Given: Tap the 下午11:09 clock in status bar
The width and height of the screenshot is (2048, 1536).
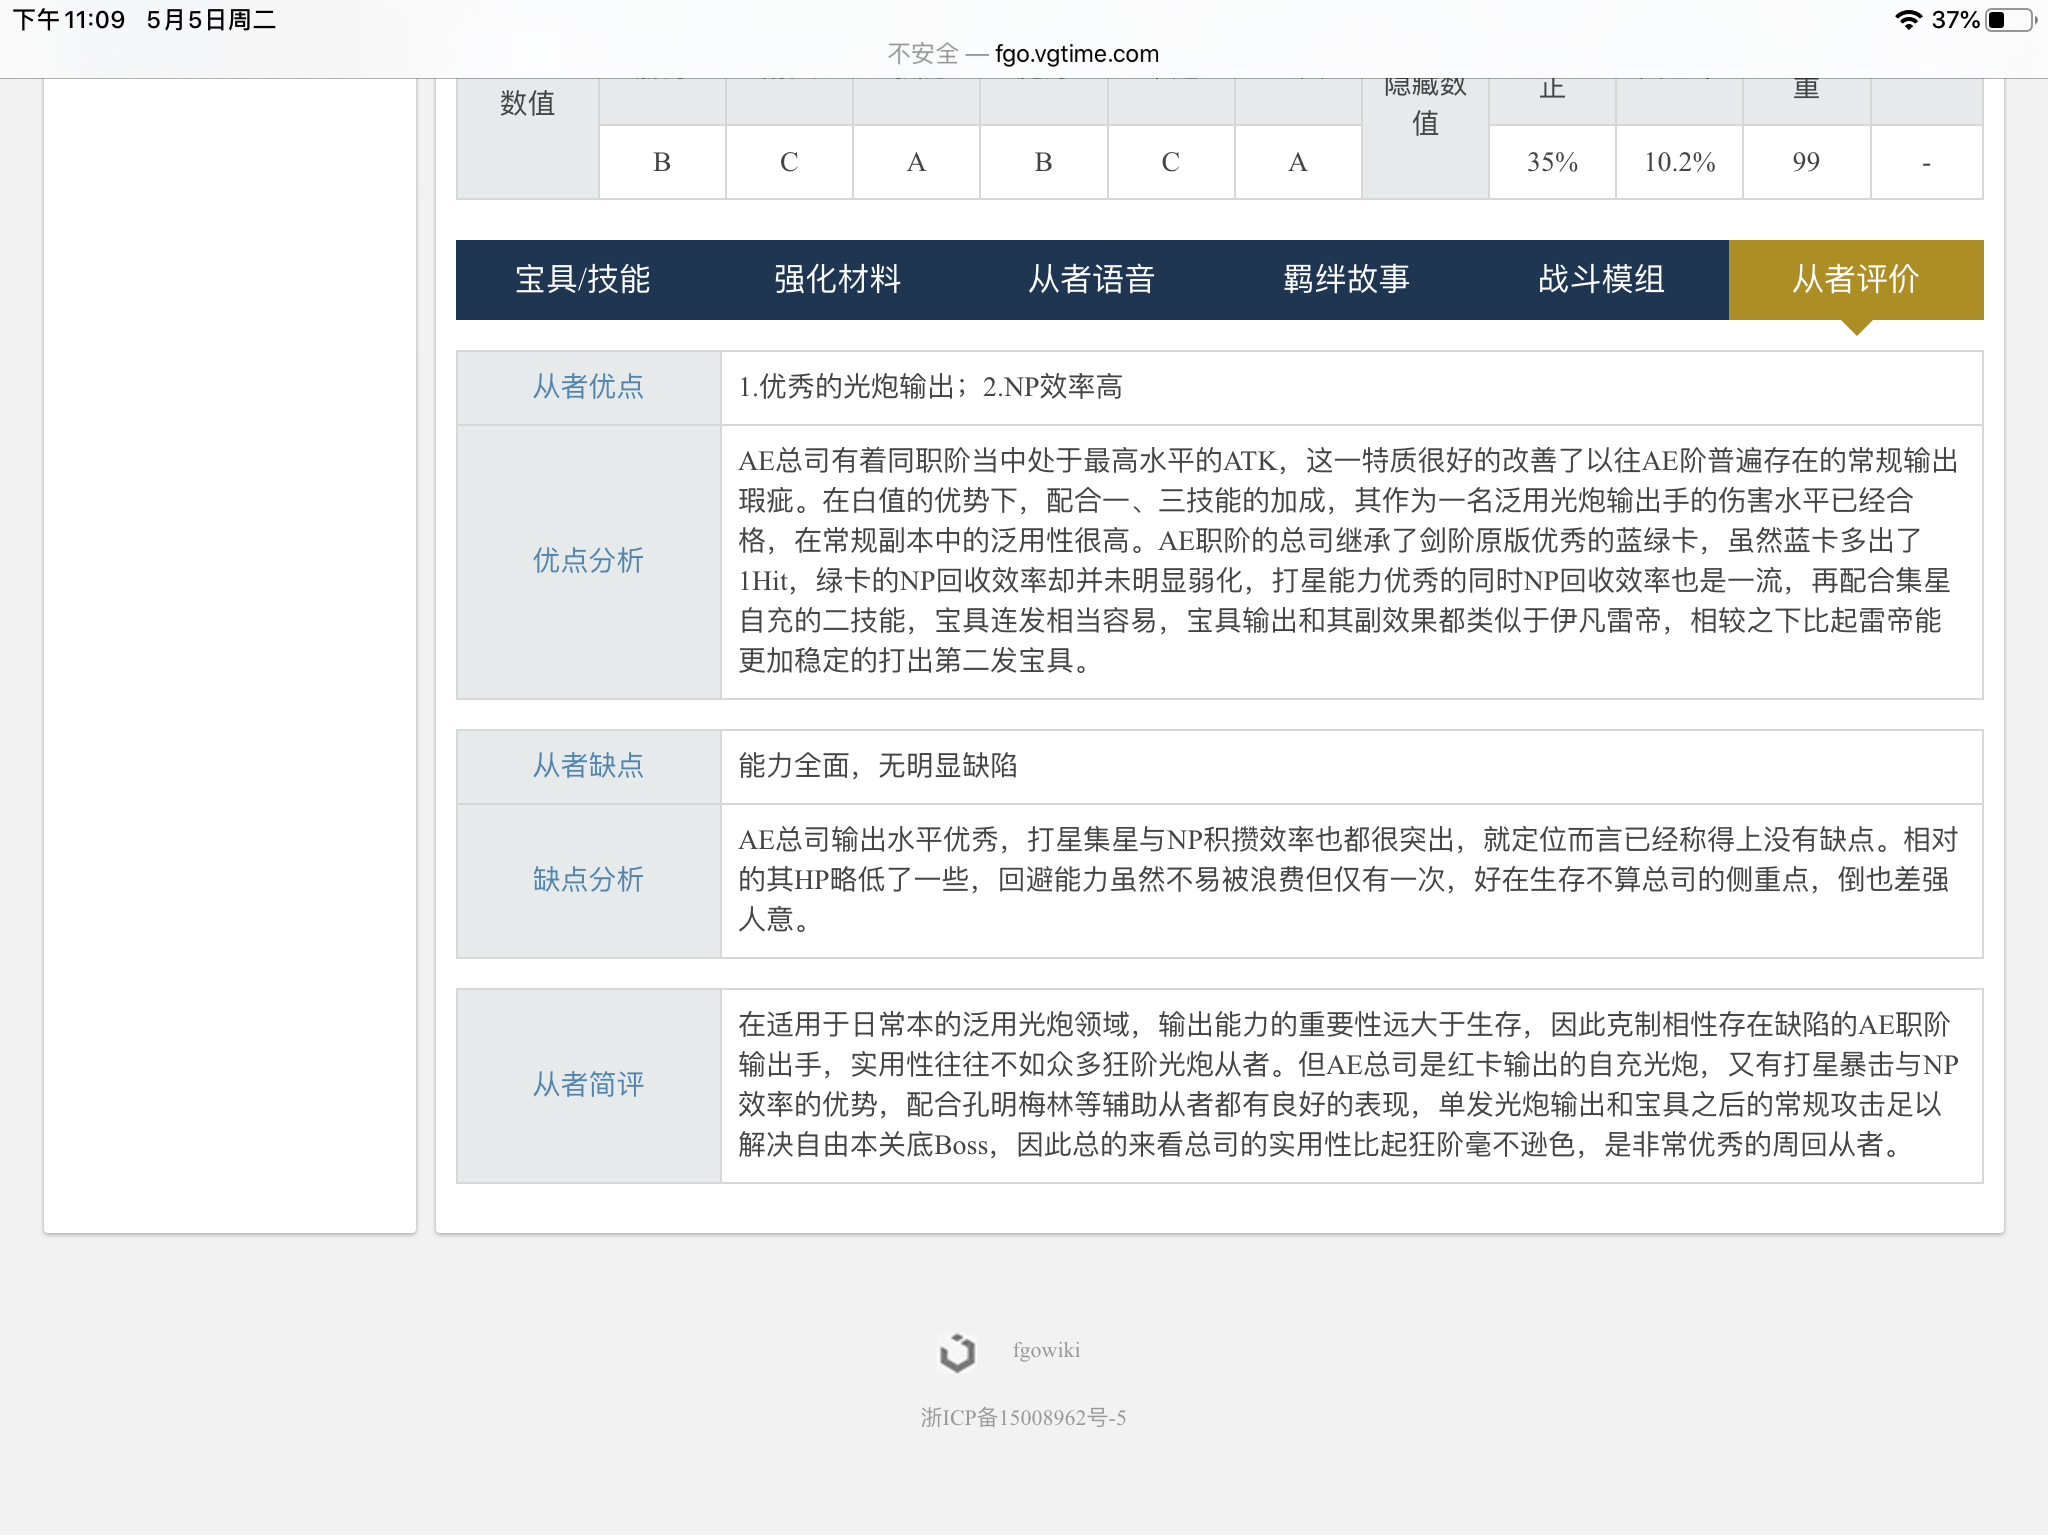Looking at the screenshot, I should [x=69, y=20].
